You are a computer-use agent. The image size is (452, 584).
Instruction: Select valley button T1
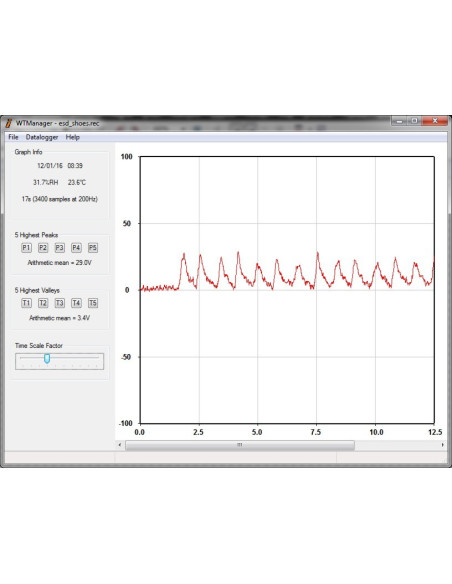26,303
